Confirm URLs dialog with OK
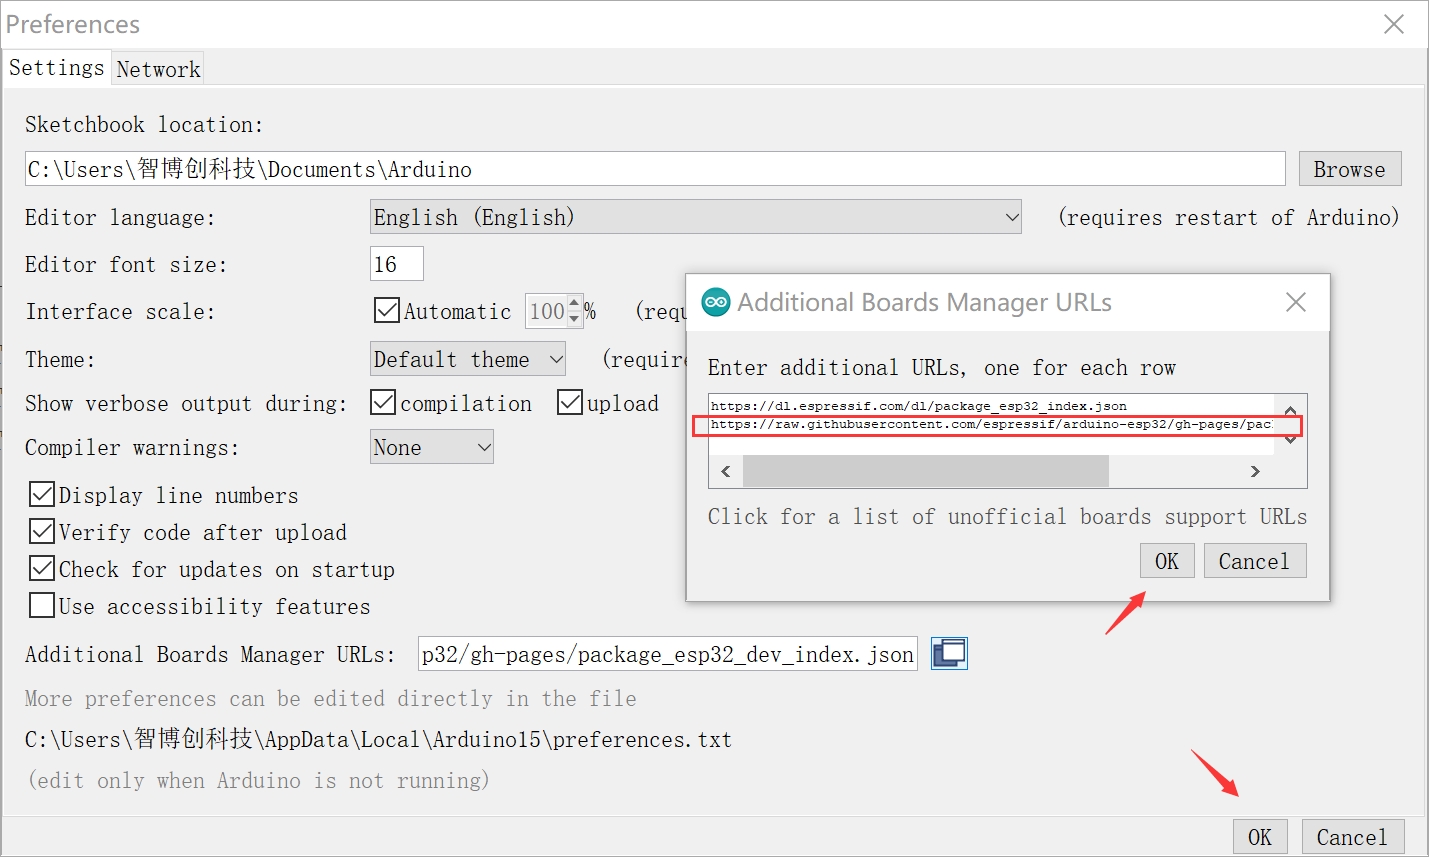Image resolution: width=1429 pixels, height=857 pixels. (x=1167, y=561)
